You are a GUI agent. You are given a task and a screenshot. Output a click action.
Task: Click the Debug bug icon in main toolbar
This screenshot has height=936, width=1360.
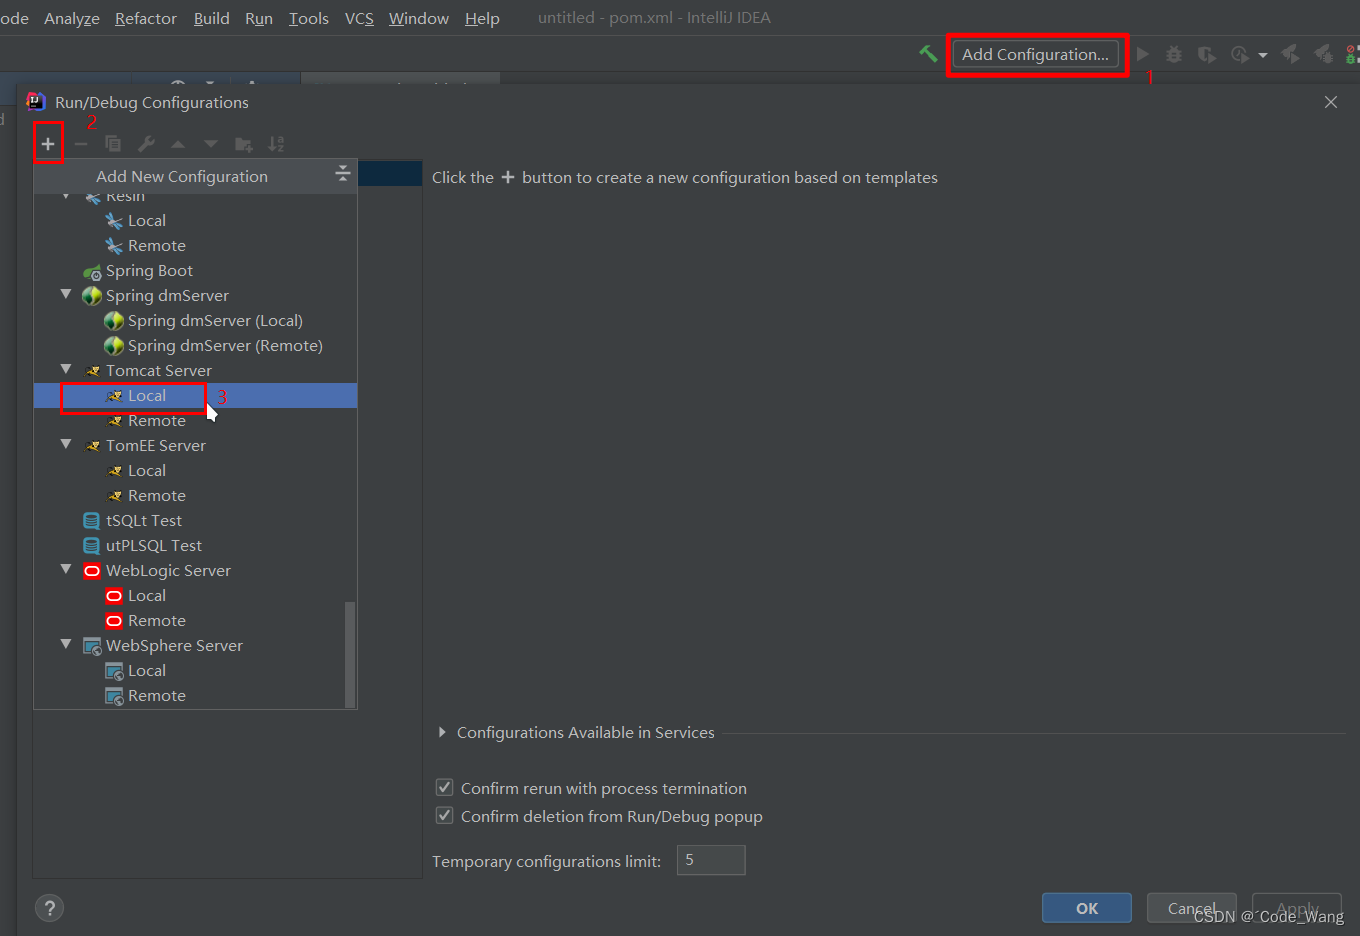tap(1174, 54)
